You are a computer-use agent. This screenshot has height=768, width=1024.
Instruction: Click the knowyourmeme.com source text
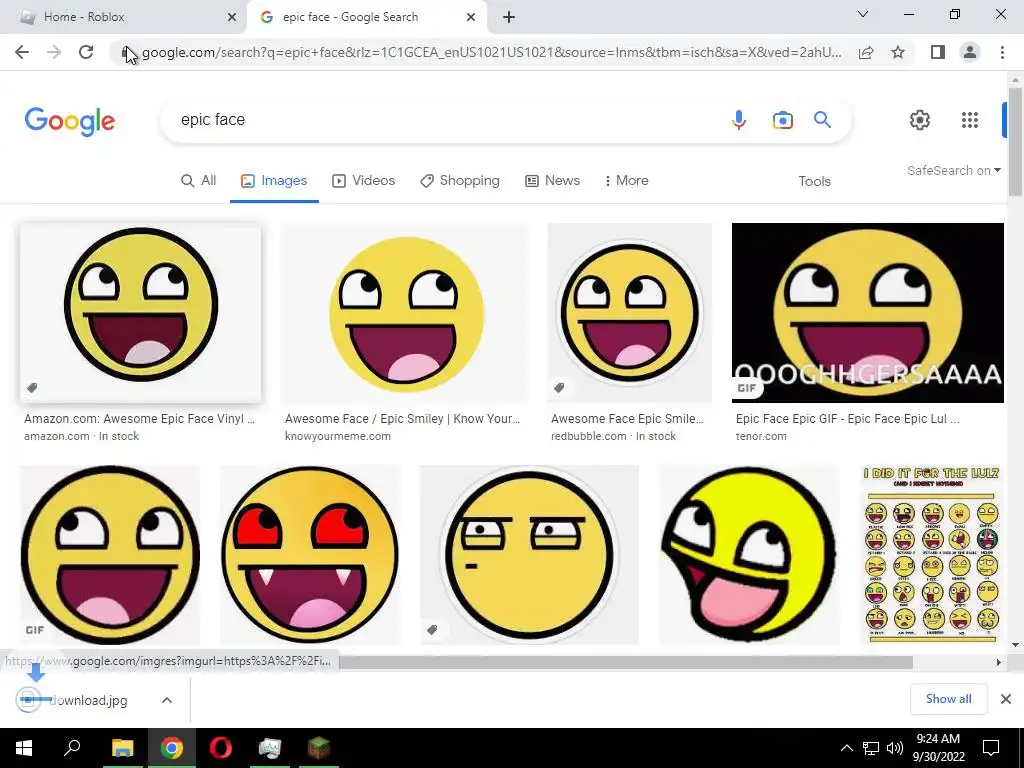point(338,436)
